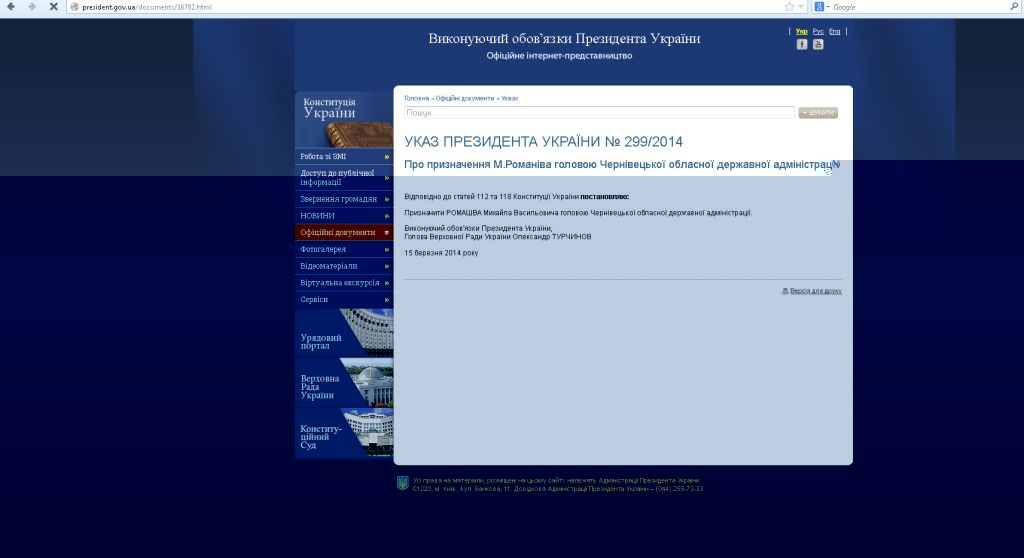Open Фотогалерея from the sidebar menu

[343, 249]
